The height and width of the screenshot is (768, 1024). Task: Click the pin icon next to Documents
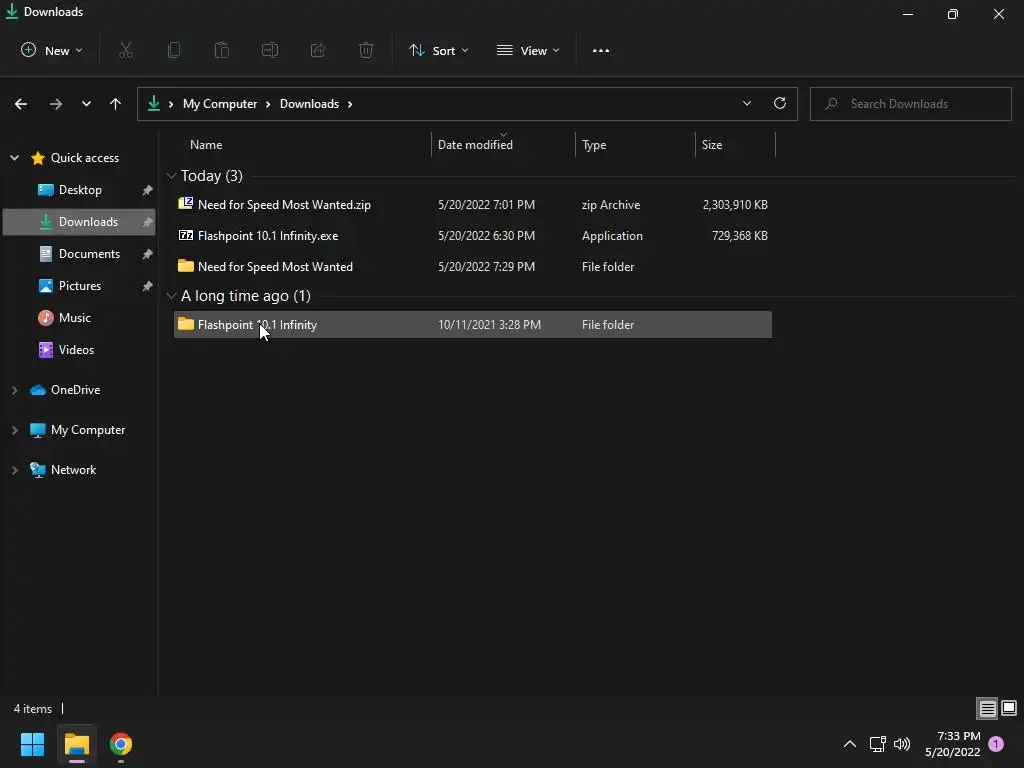pyautogui.click(x=148, y=254)
